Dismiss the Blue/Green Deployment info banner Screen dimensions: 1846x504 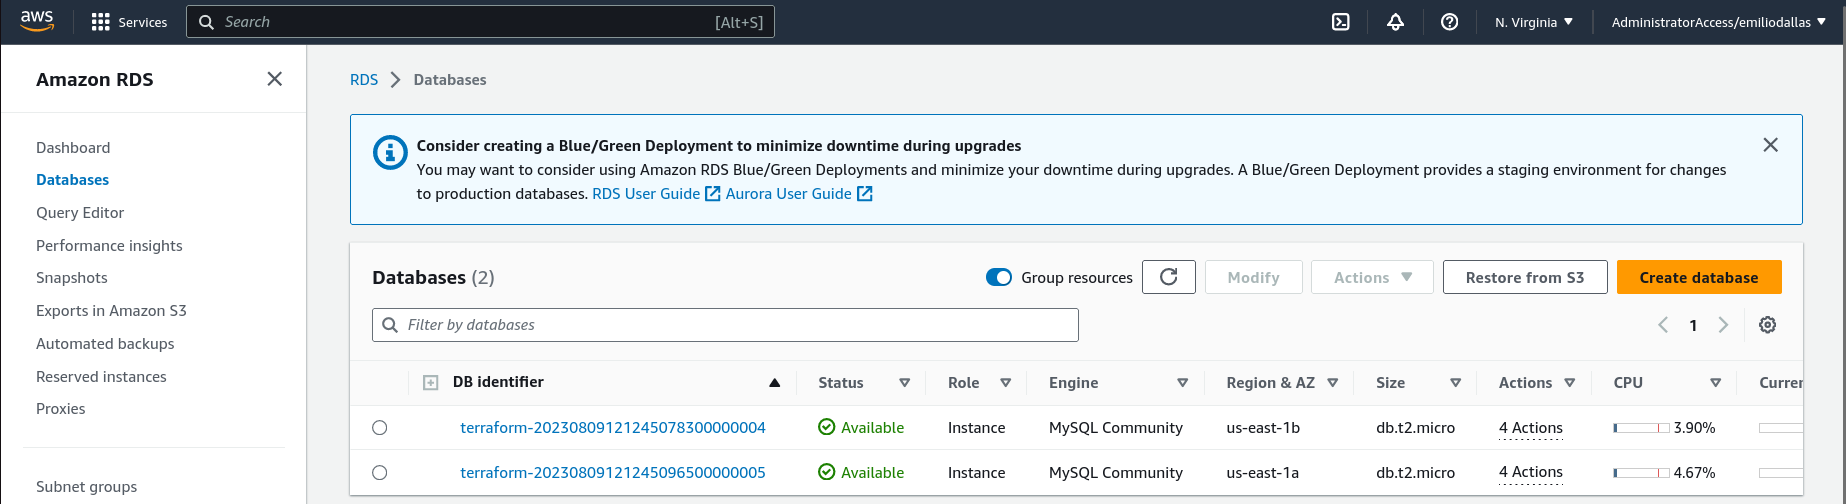[x=1770, y=145]
